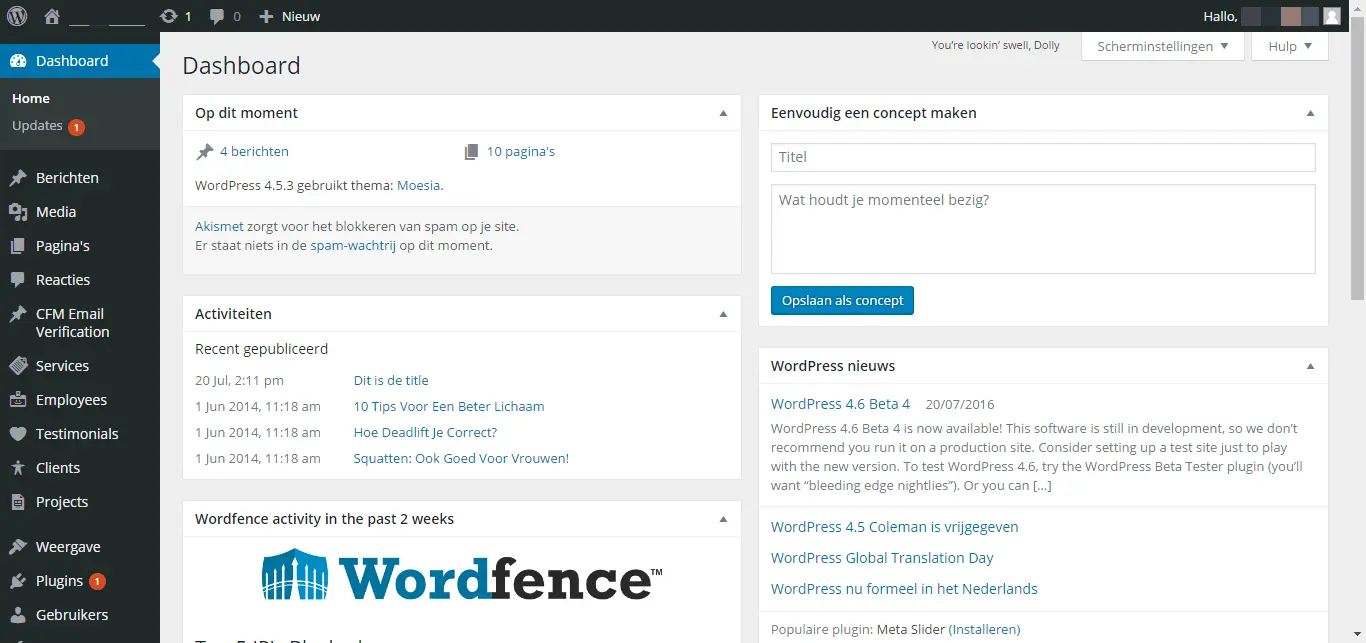Click the Weergave paintbrush icon
The image size is (1366, 643).
18,547
